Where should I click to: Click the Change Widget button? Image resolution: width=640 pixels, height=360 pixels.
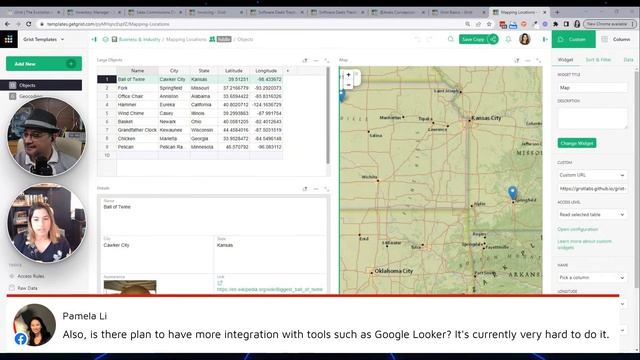577,143
